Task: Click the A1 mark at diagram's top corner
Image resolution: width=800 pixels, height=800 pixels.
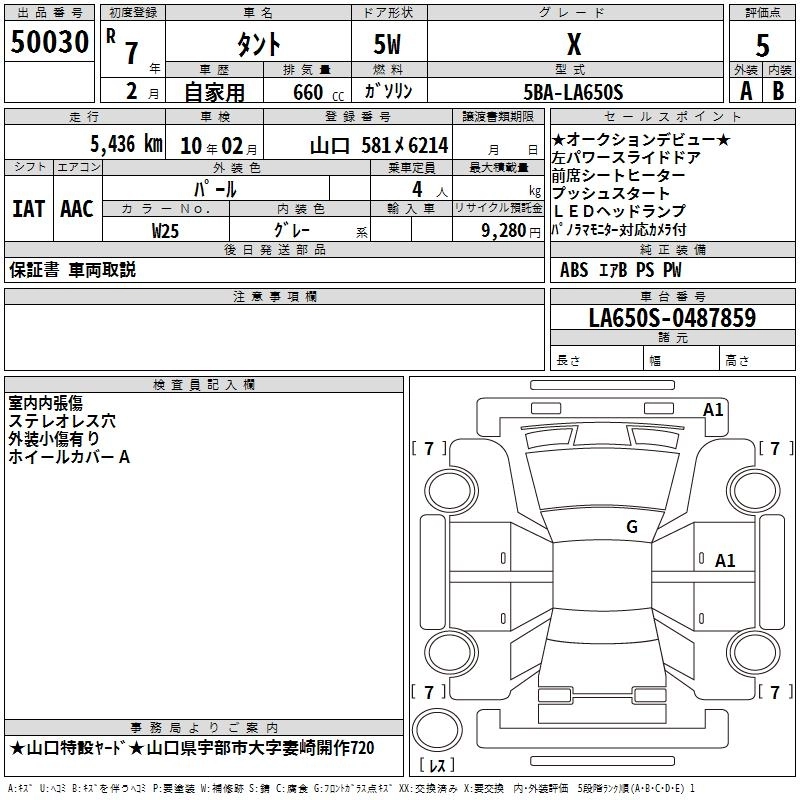Action: [713, 410]
